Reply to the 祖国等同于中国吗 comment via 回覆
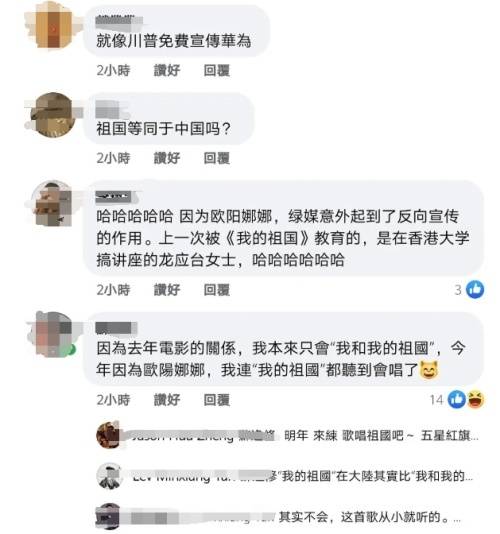The height and width of the screenshot is (534, 500). click(x=217, y=158)
